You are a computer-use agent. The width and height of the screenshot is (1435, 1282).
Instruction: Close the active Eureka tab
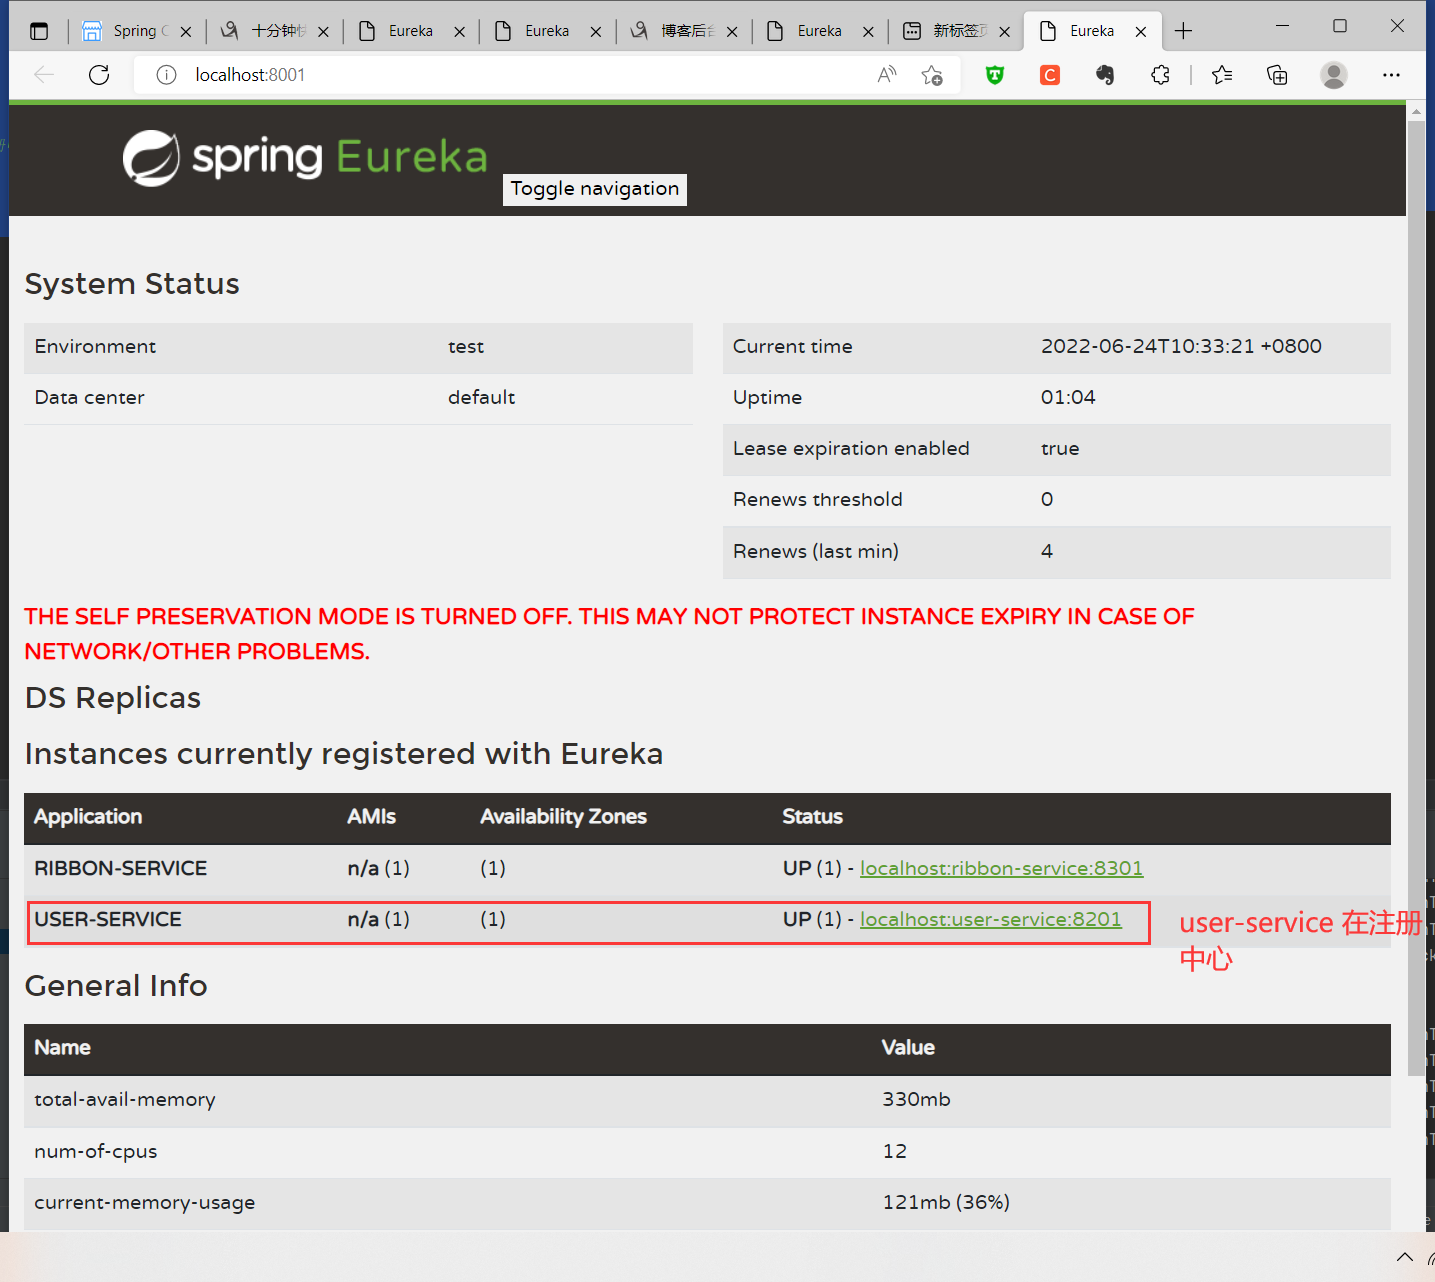[x=1141, y=32]
